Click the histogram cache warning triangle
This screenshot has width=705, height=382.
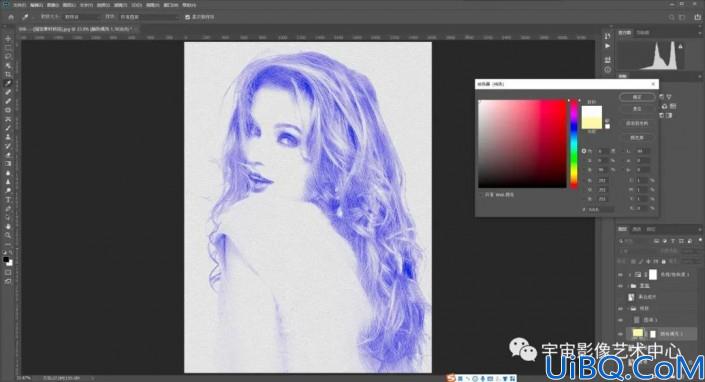680,46
